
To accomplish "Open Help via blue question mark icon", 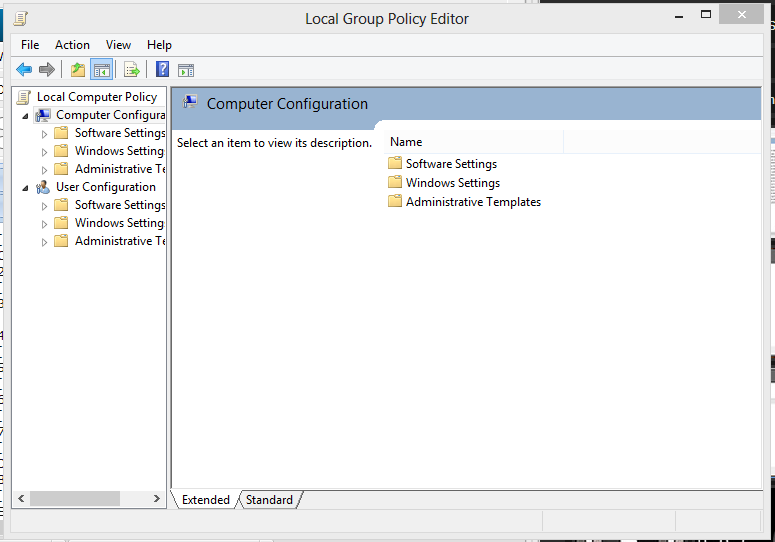I will click(162, 69).
